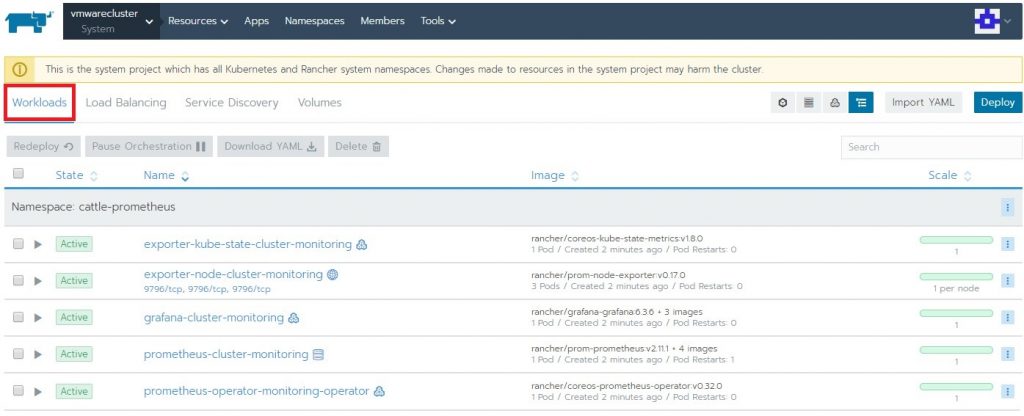Open the action menu for grafana-cluster-monitoring
Image resolution: width=1024 pixels, height=416 pixels.
pyautogui.click(x=1007, y=317)
